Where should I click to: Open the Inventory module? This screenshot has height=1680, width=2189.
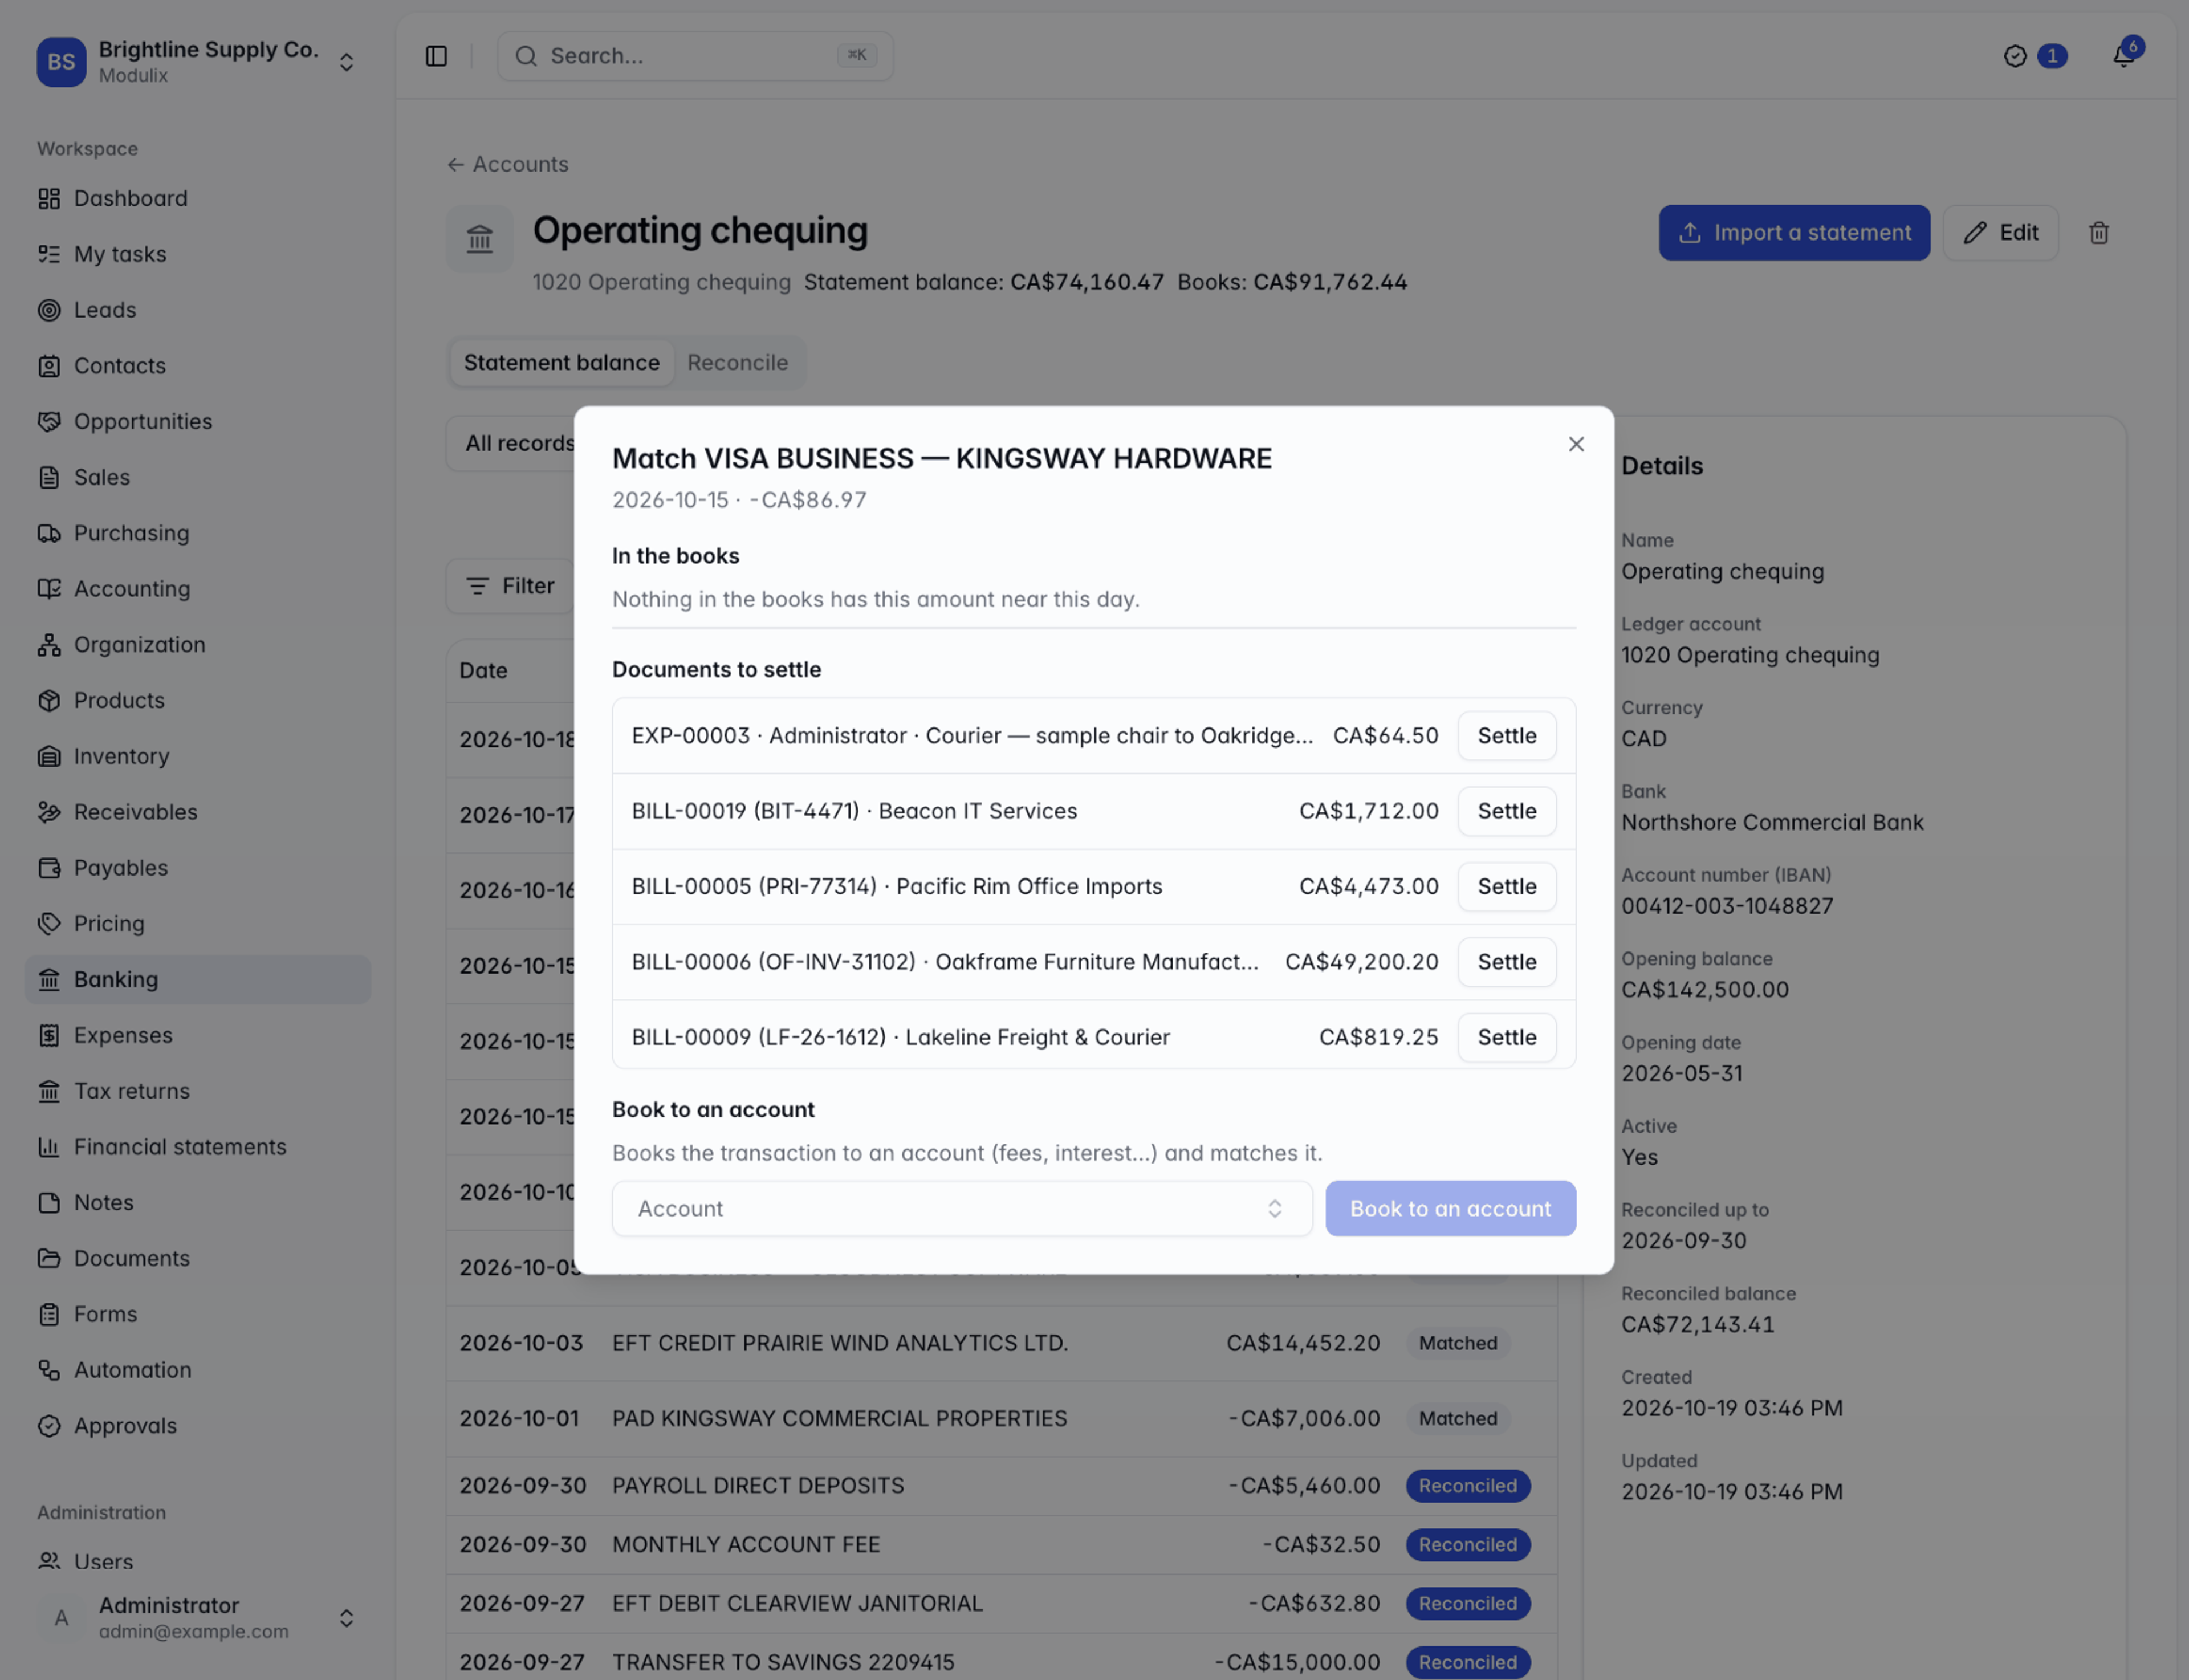198,756
